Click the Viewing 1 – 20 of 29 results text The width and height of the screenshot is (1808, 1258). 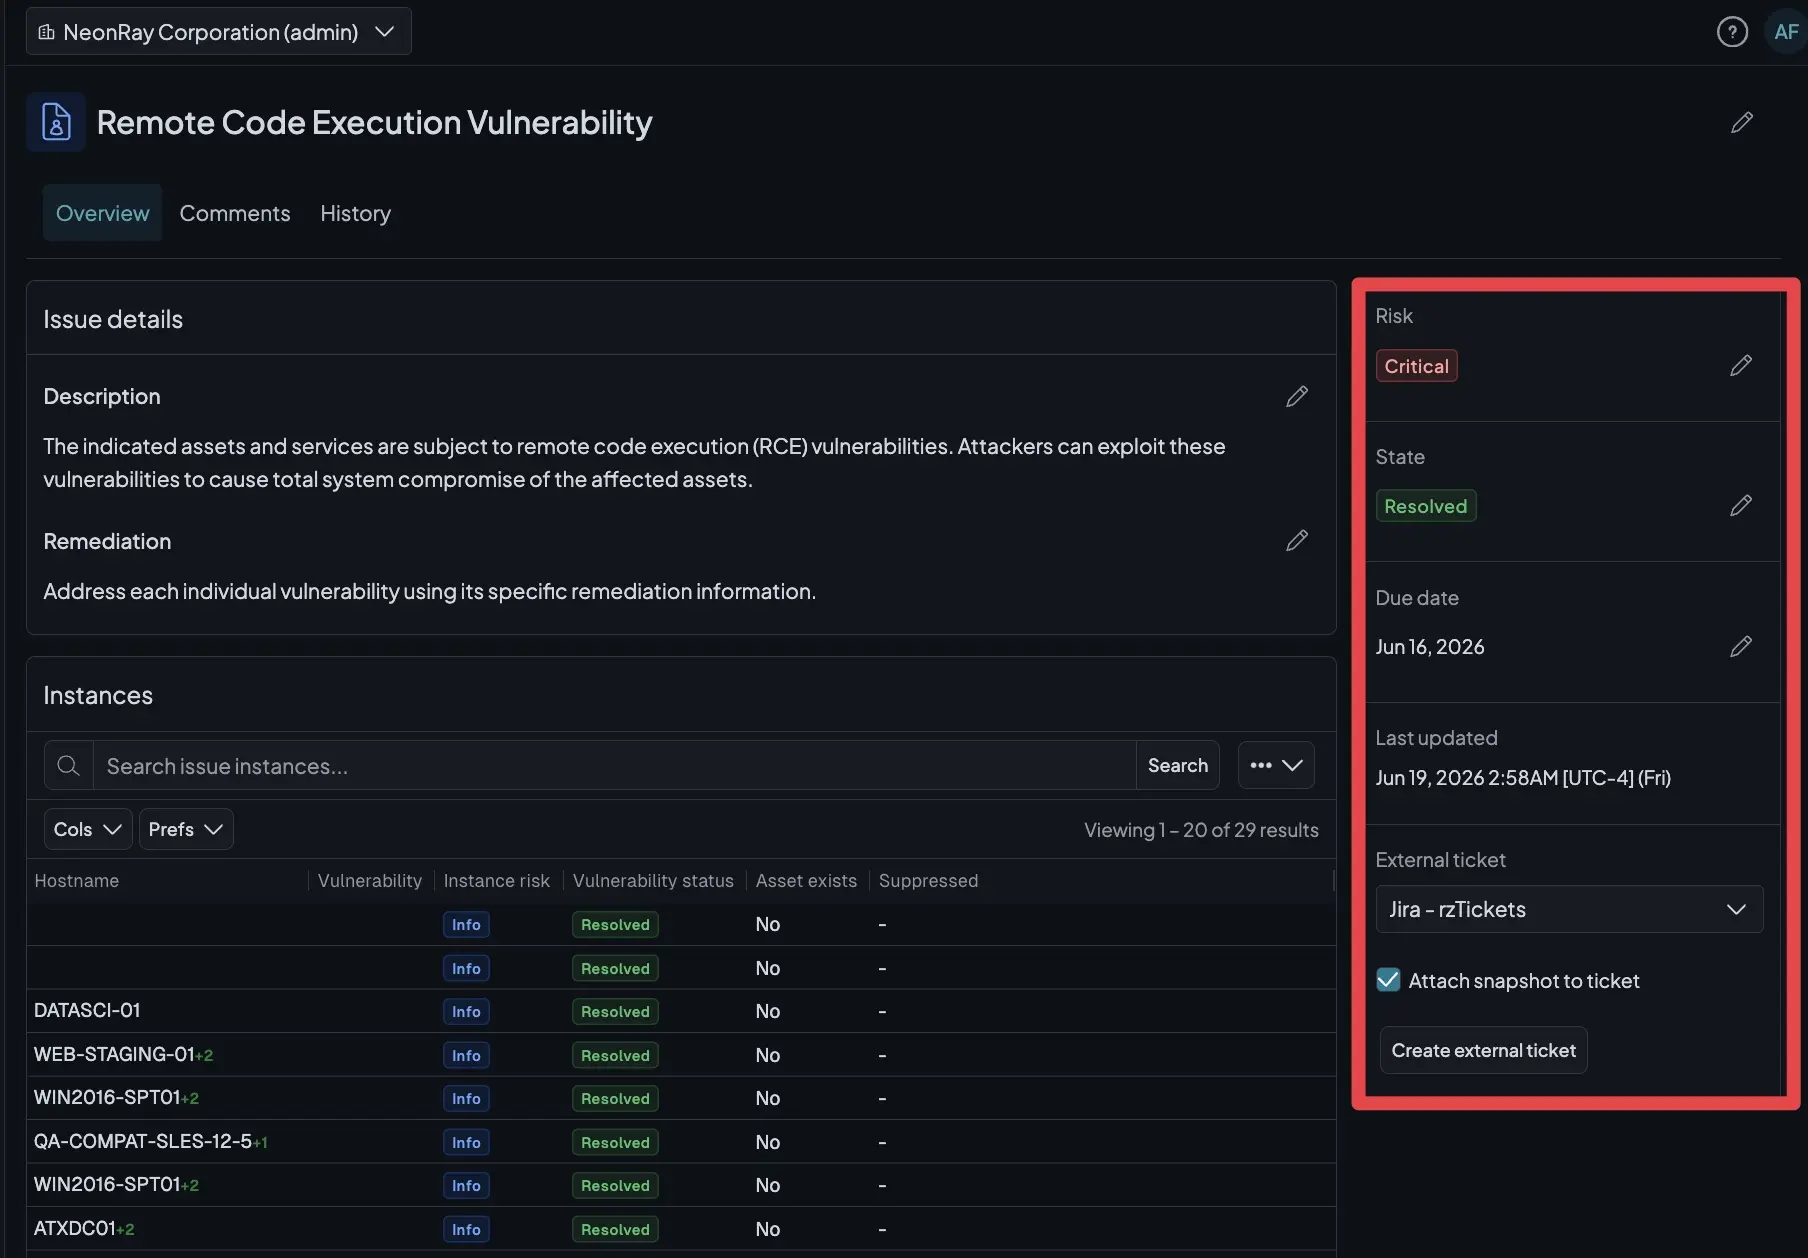pyautogui.click(x=1201, y=830)
